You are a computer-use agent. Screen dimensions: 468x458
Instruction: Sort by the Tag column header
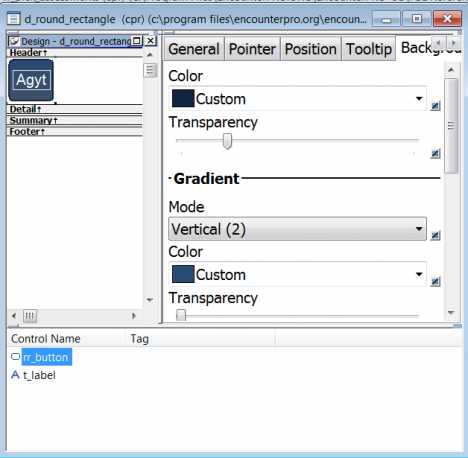[x=200, y=339]
